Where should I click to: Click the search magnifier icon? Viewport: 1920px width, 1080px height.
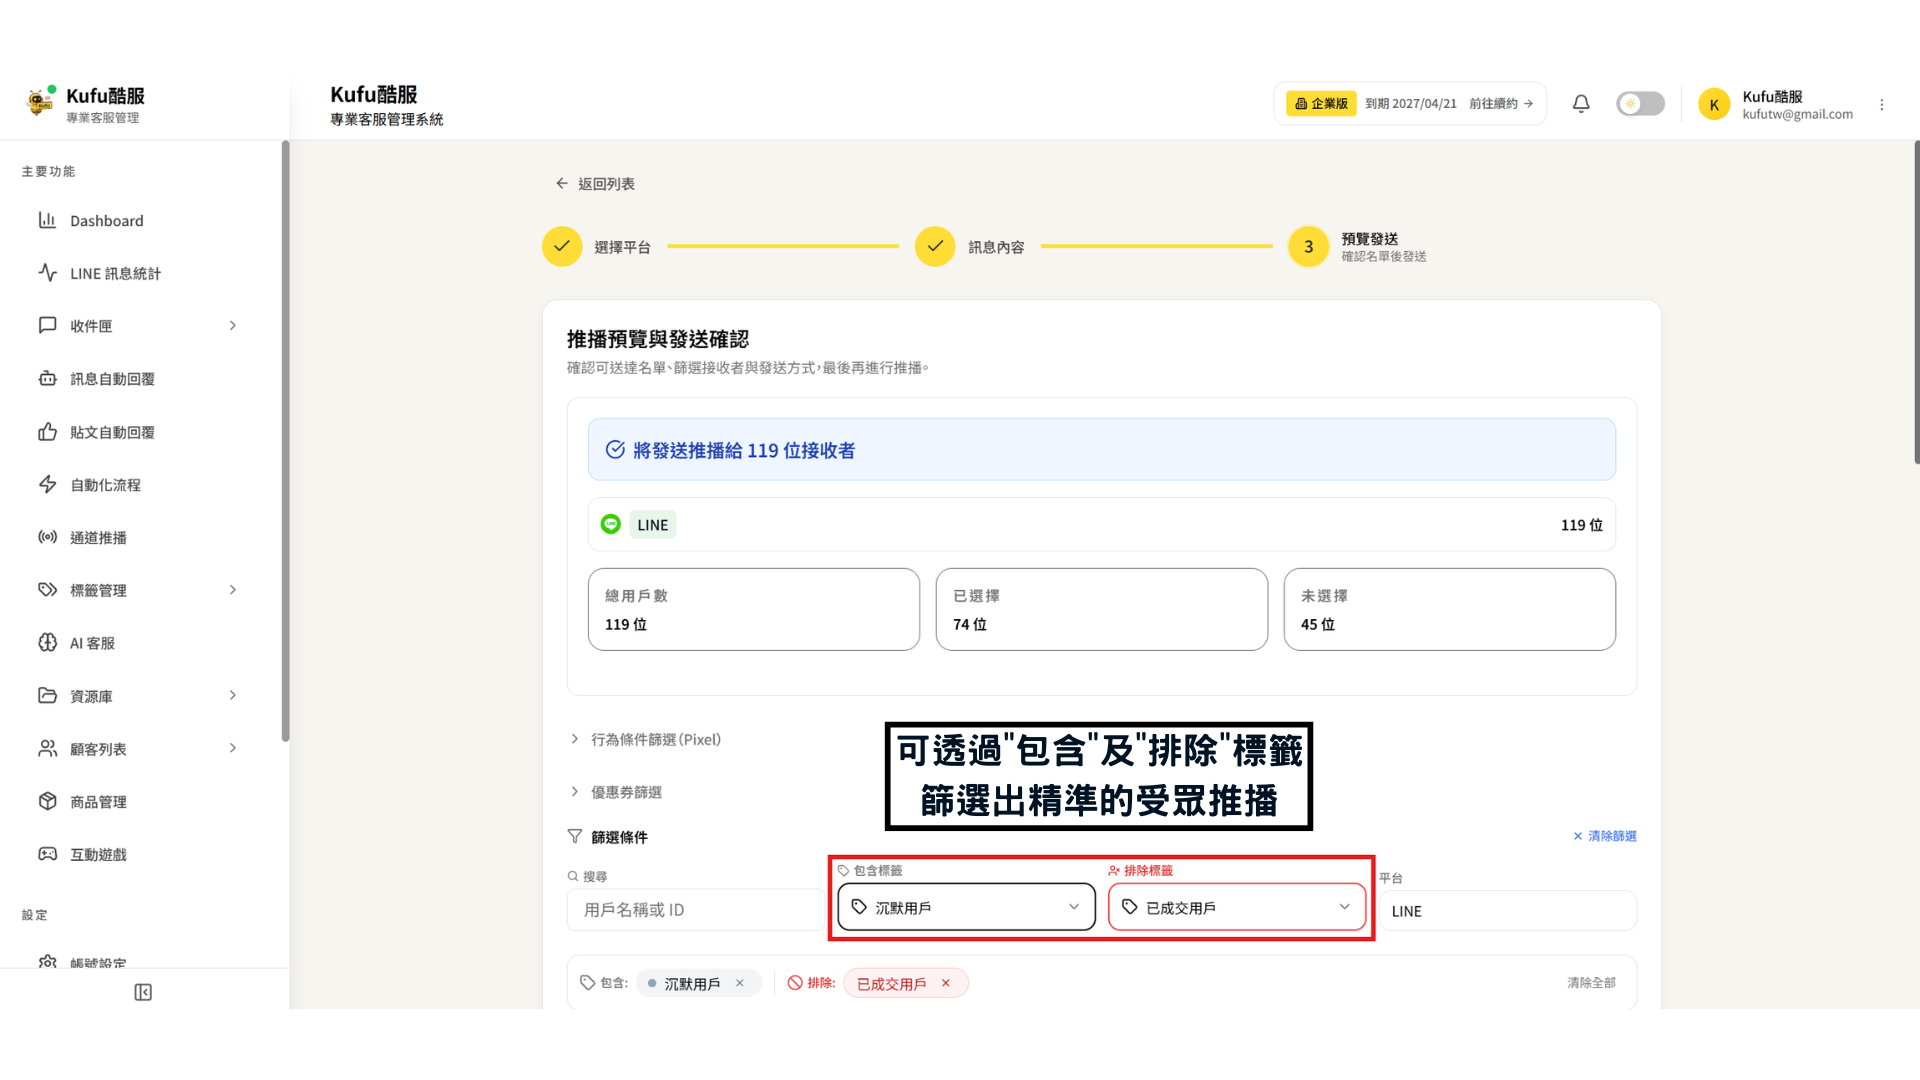573,876
